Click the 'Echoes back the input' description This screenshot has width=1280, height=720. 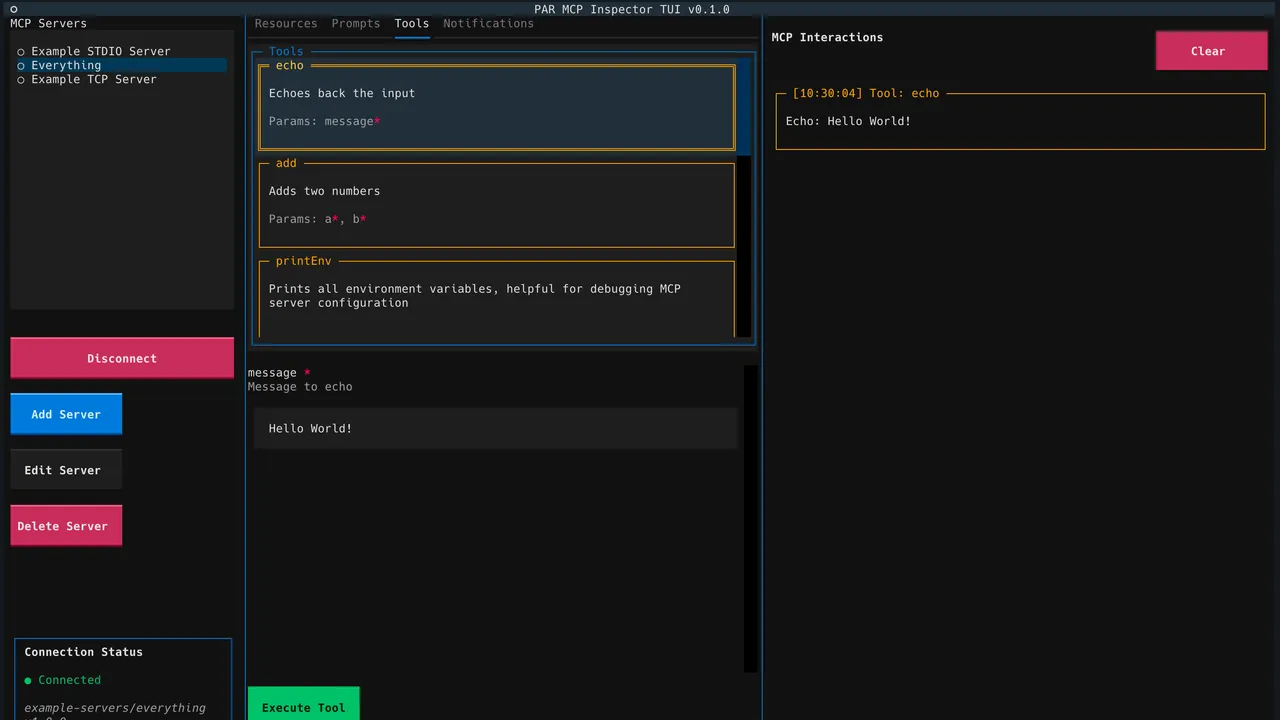tap(342, 93)
